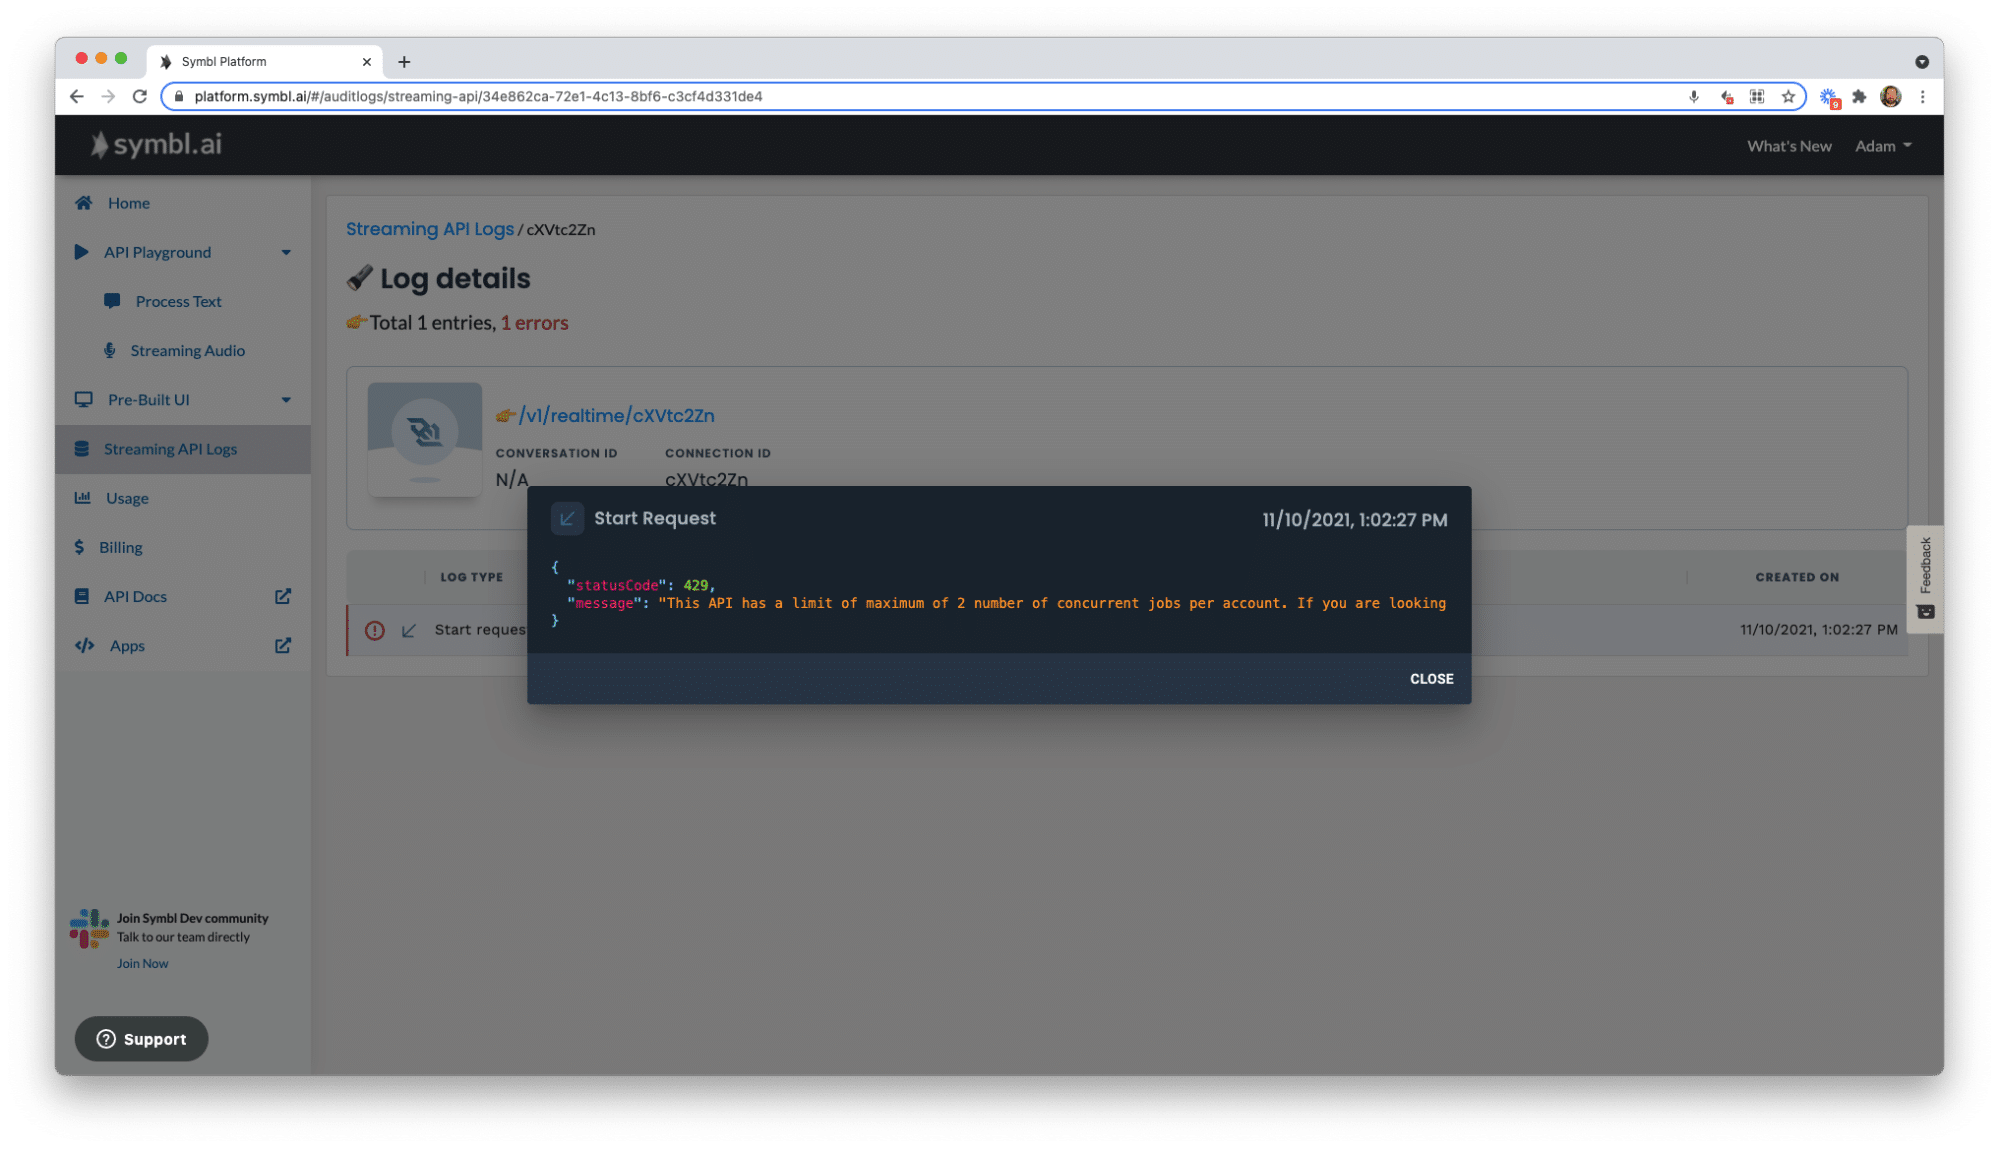Open the Adam account dropdown
Image resolution: width=1999 pixels, height=1149 pixels.
tap(1883, 146)
